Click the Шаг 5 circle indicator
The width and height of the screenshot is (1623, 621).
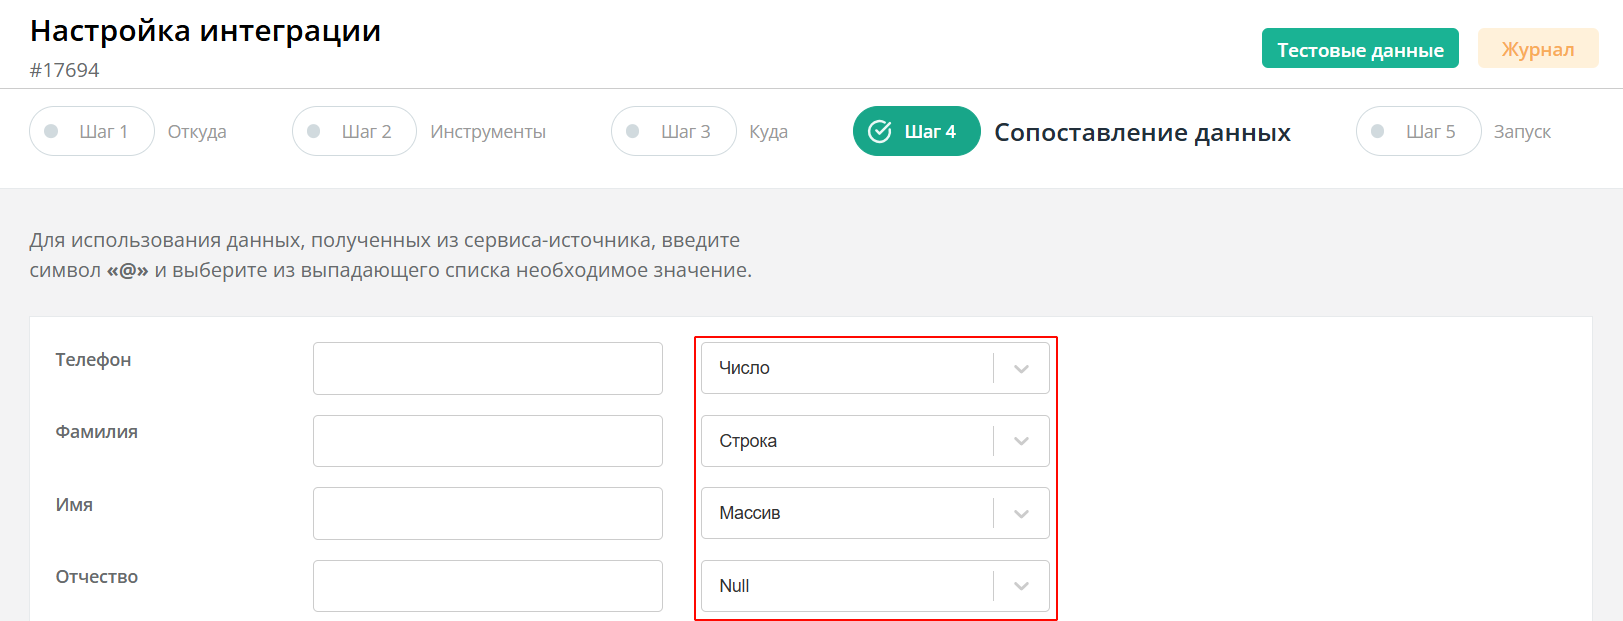[x=1378, y=131]
